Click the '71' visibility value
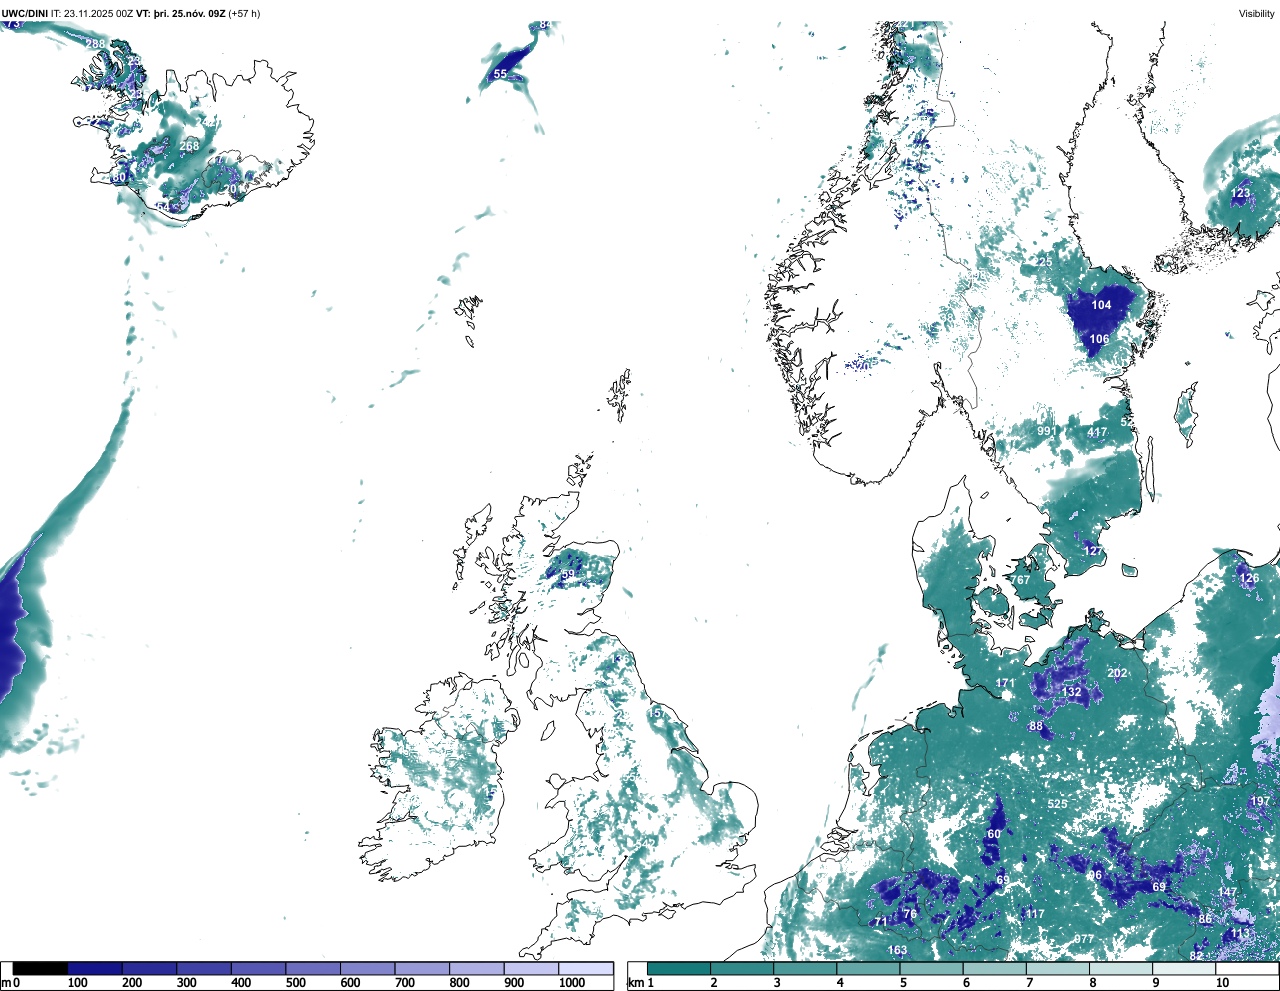 [x=880, y=922]
